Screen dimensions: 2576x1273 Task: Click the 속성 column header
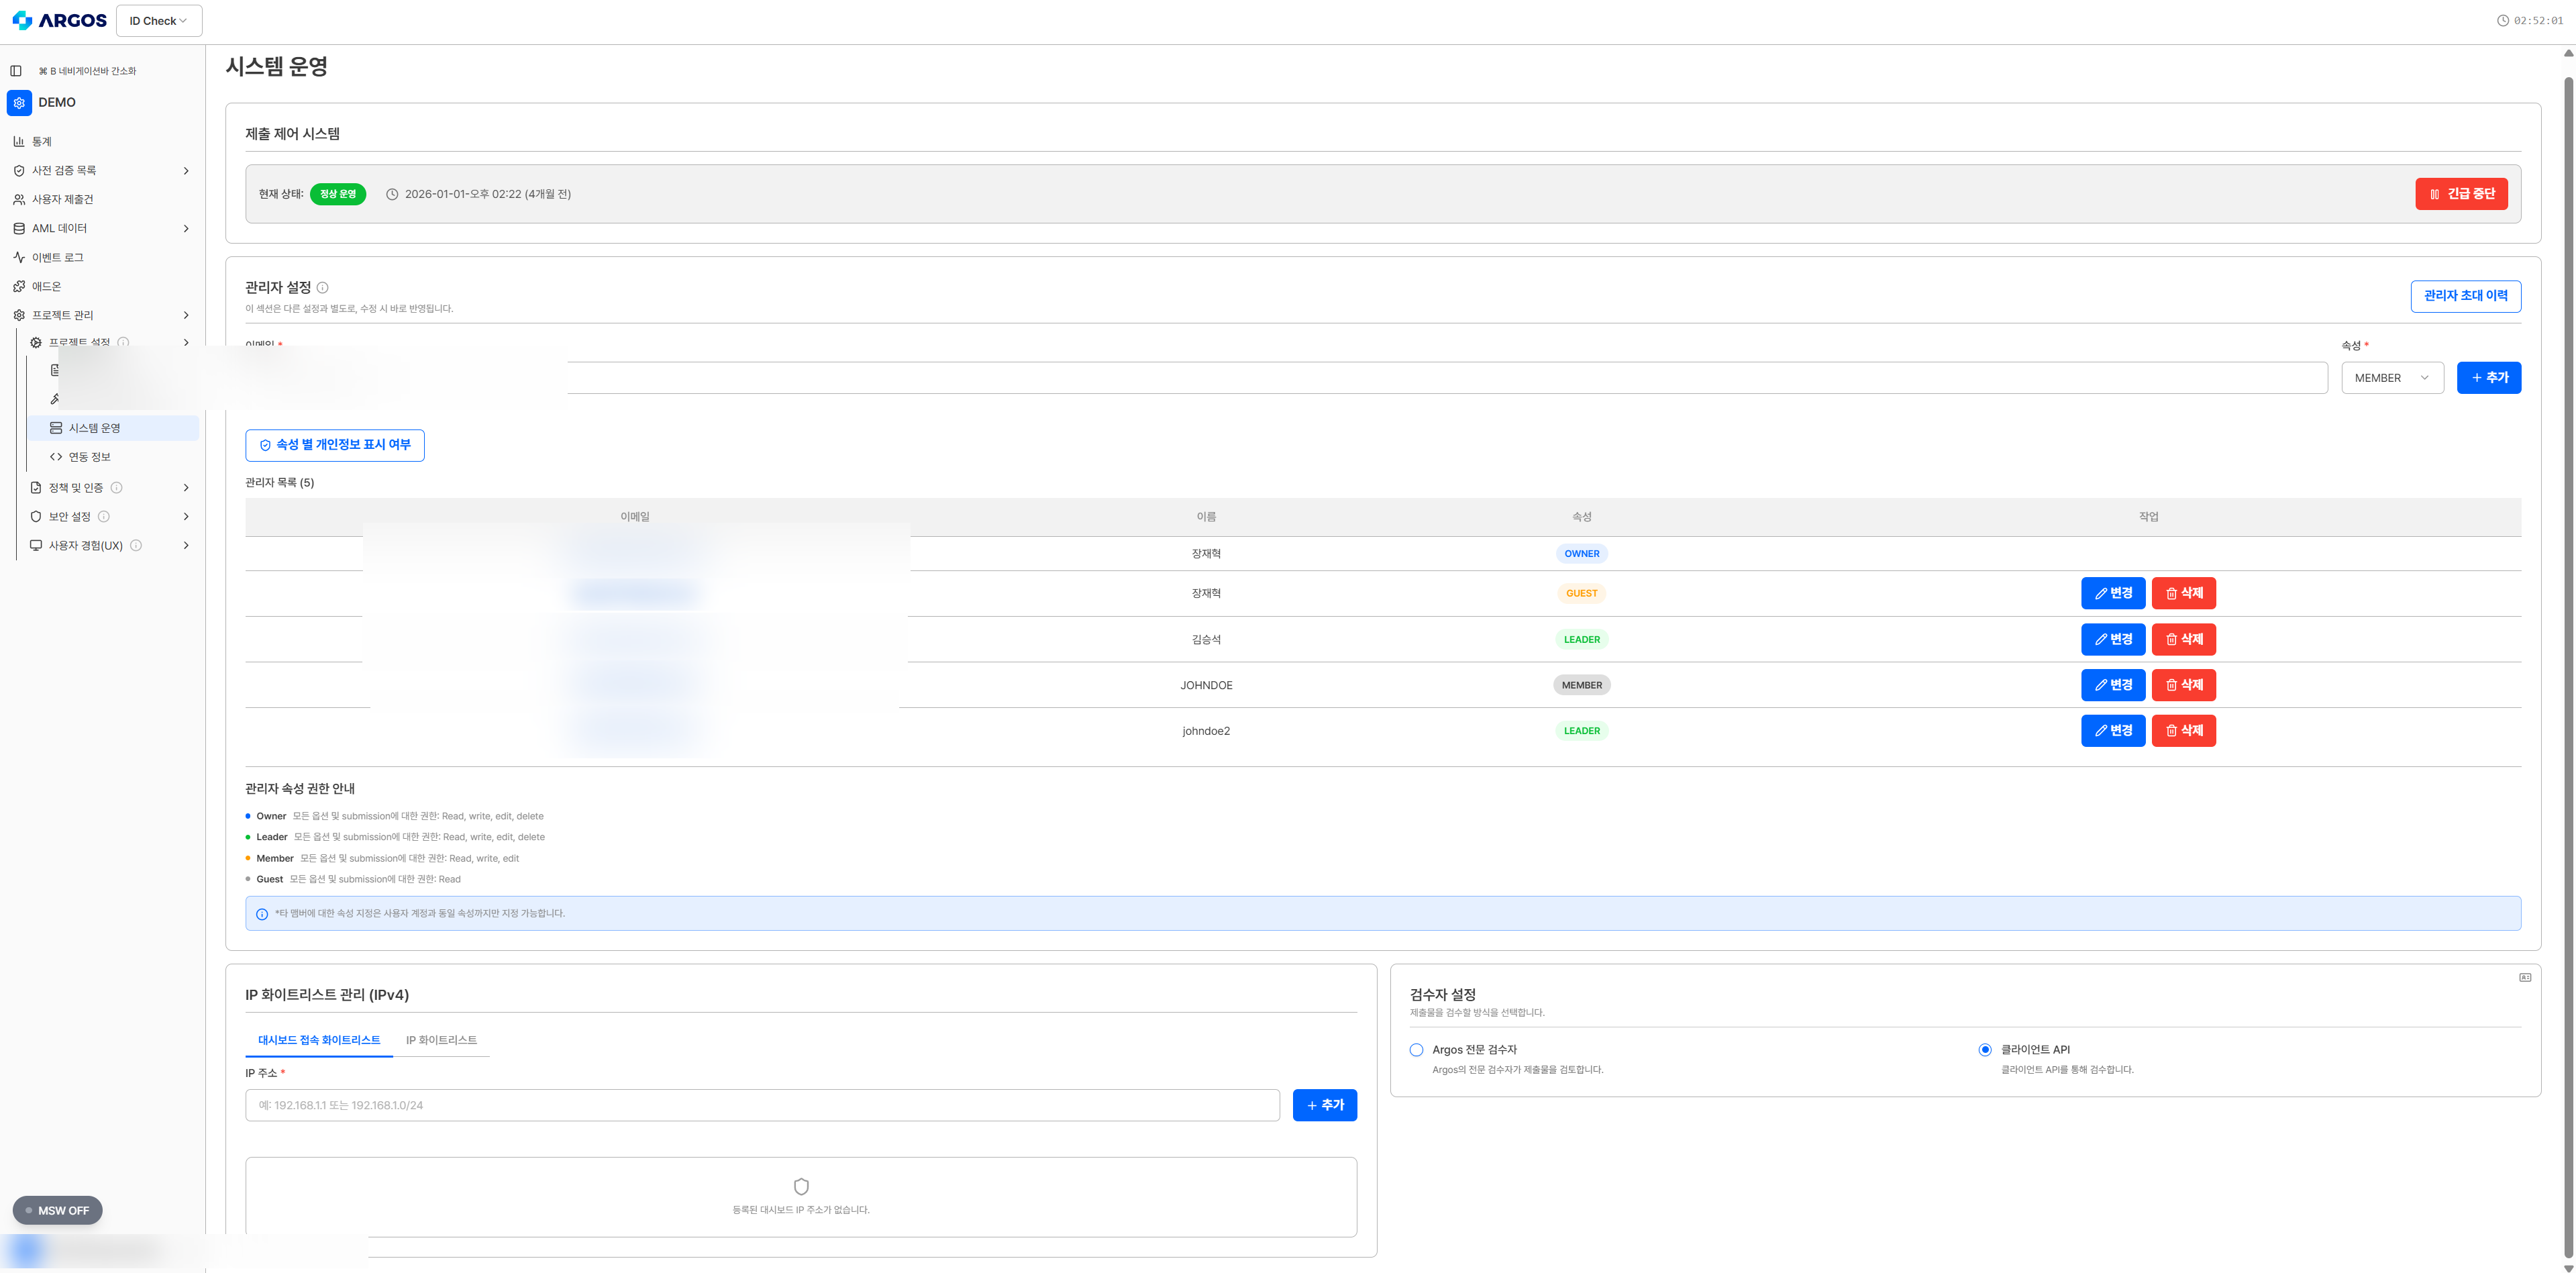click(x=1581, y=517)
